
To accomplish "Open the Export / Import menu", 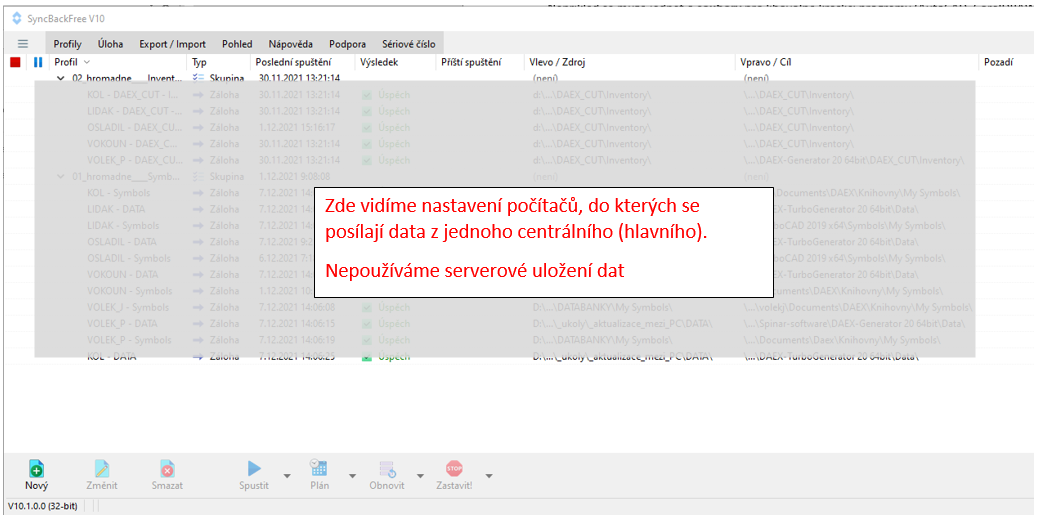I will [x=172, y=44].
